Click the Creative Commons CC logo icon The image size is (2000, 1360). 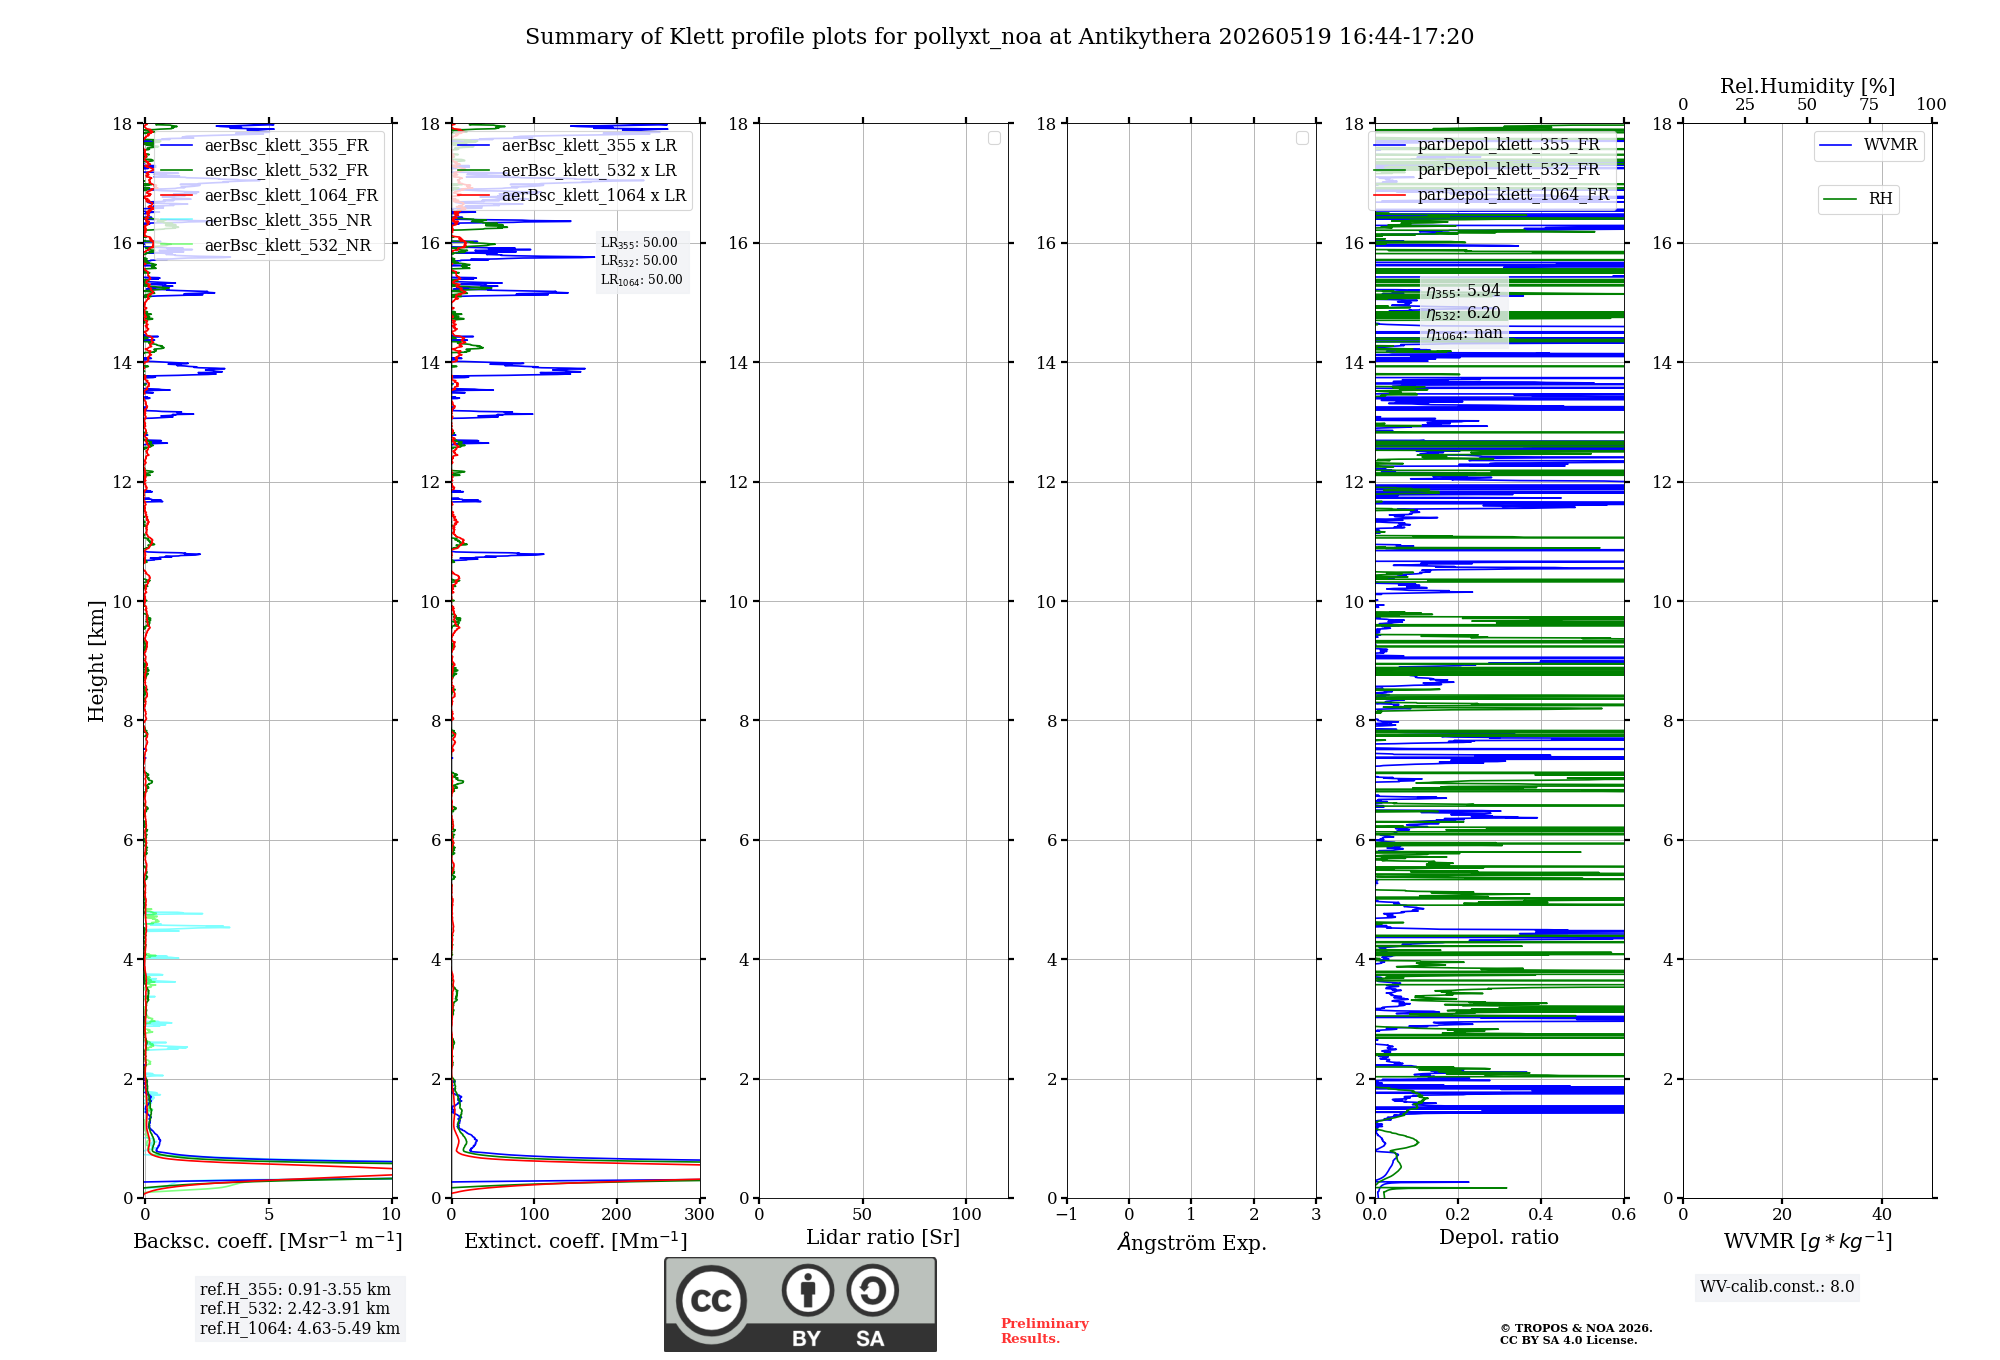click(x=711, y=1300)
